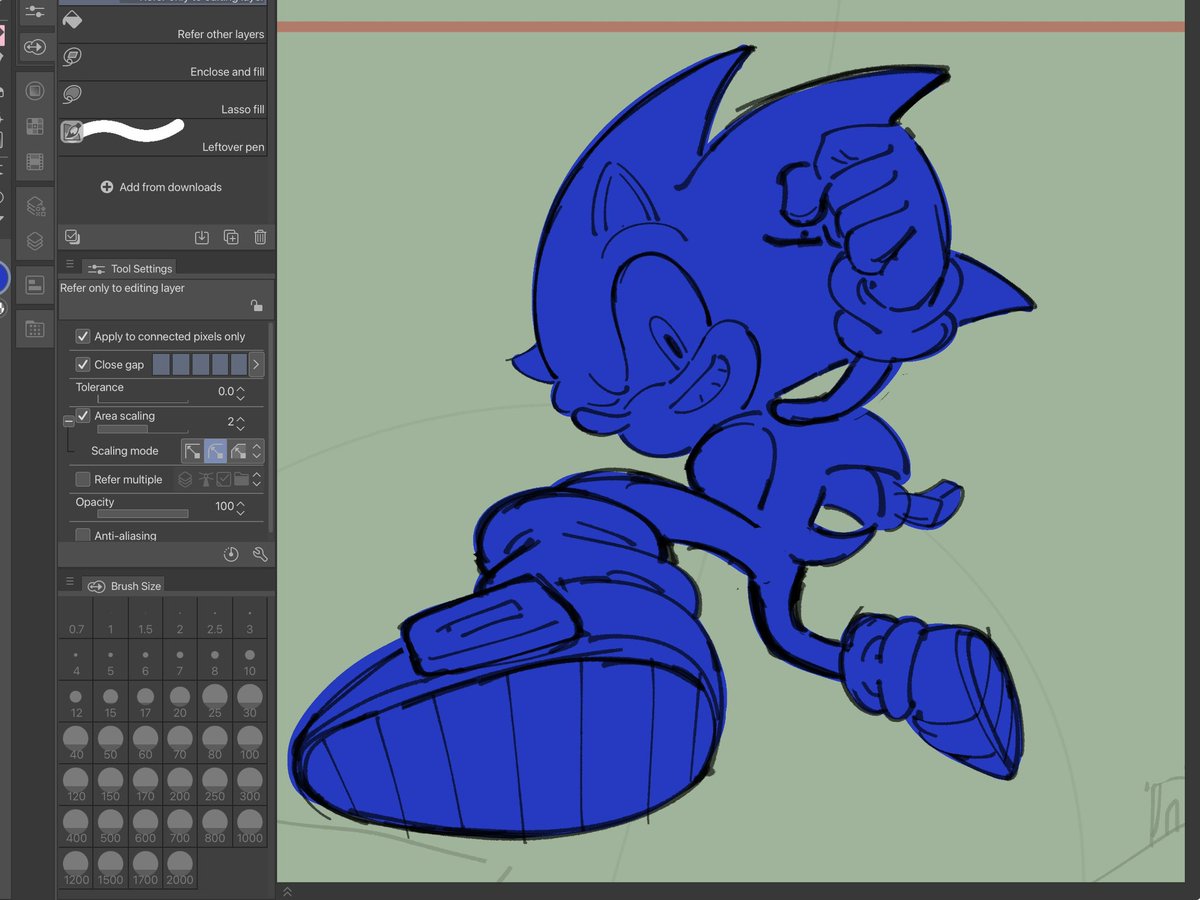Reset tool settings to initial values

(x=231, y=554)
